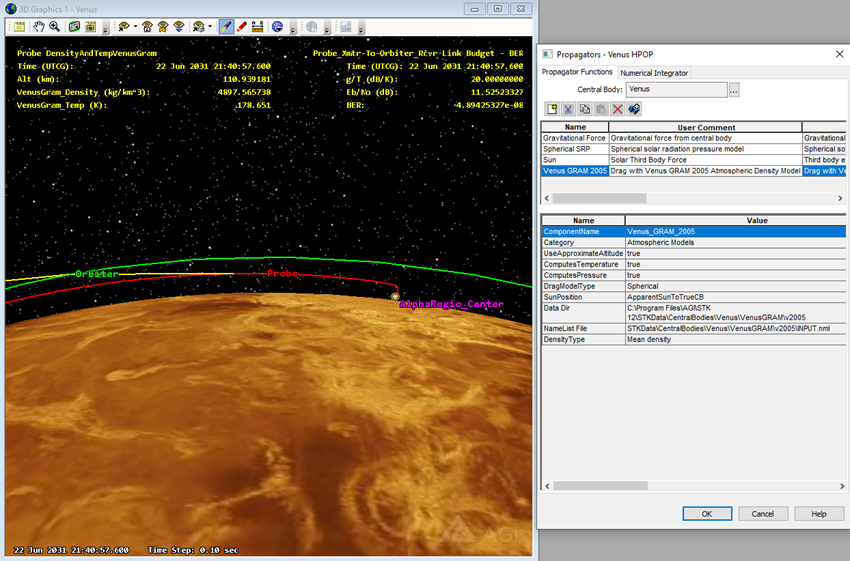Screen dimensions: 850x561
Task: Toggle UseApproximateAltitude true value
Action: tap(735, 253)
